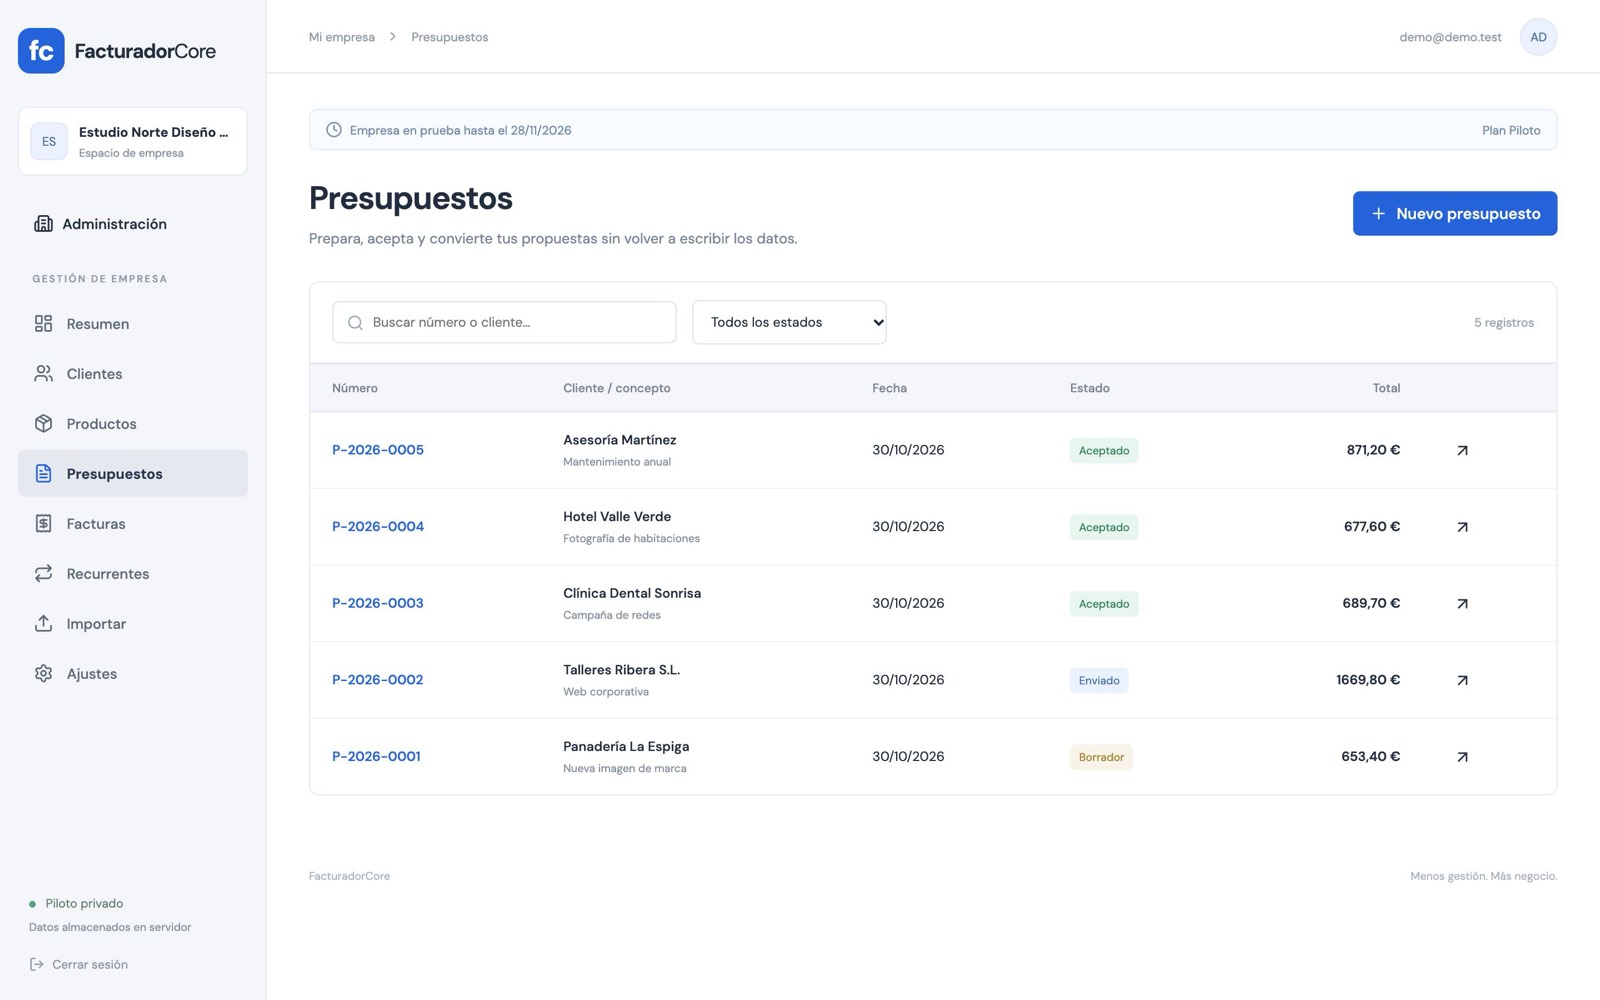The height and width of the screenshot is (1000, 1600).
Task: Click Mi empresa breadcrumb link
Action: tap(342, 37)
